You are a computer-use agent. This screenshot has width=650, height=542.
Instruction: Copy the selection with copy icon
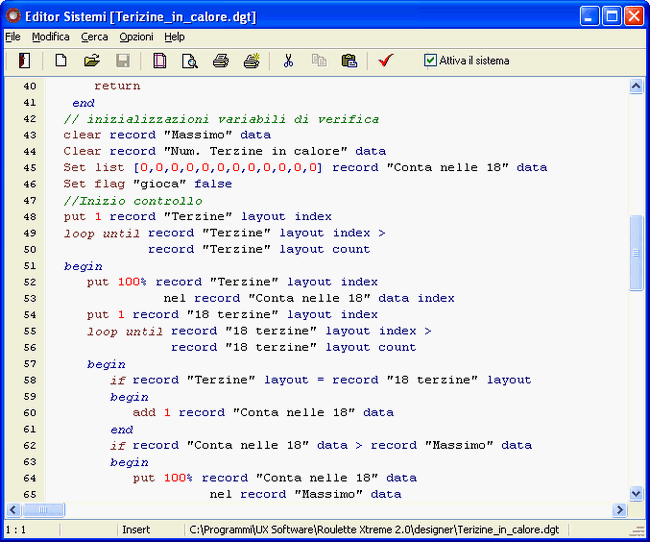click(319, 61)
